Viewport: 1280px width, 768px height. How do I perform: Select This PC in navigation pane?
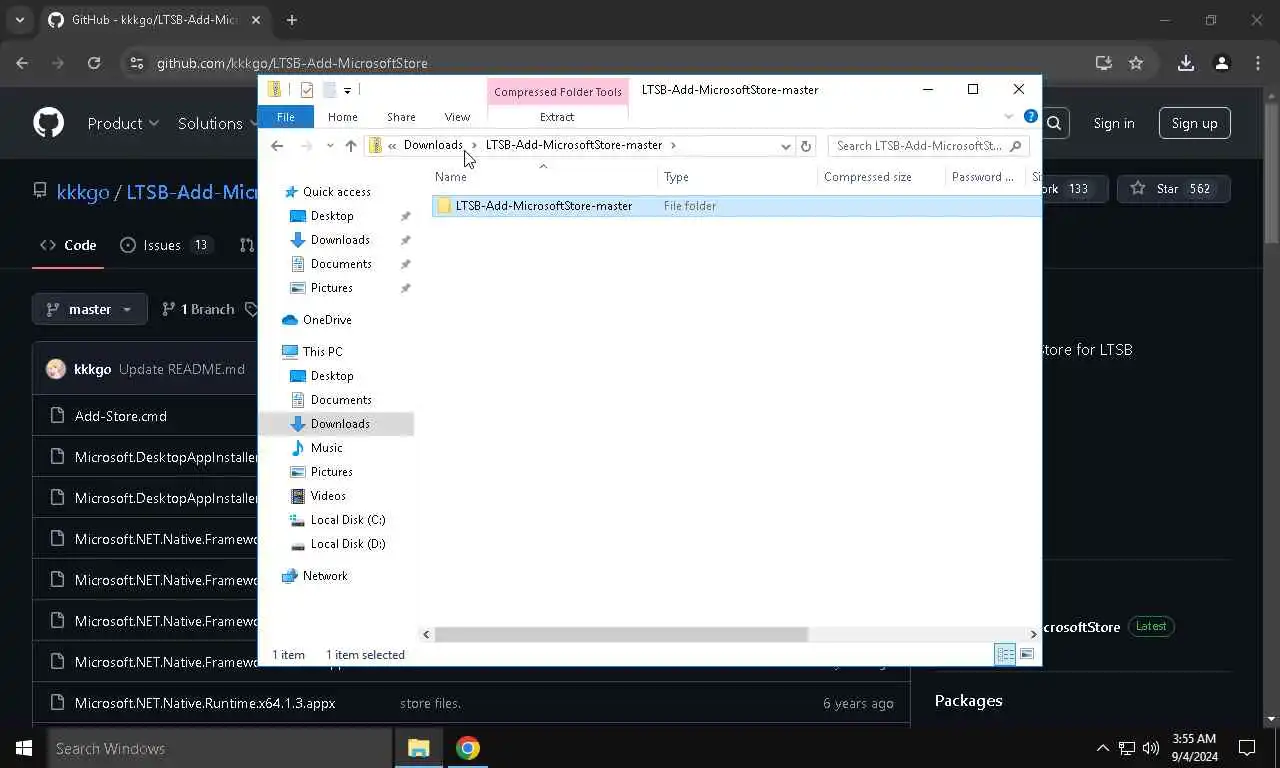(x=322, y=352)
